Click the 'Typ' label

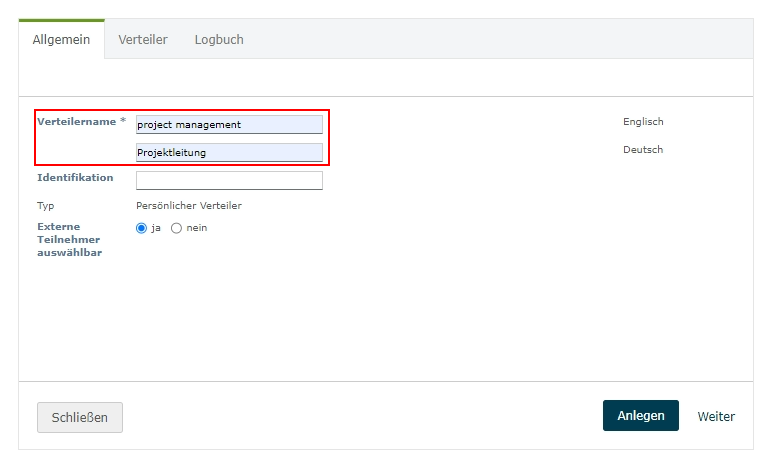pos(46,206)
